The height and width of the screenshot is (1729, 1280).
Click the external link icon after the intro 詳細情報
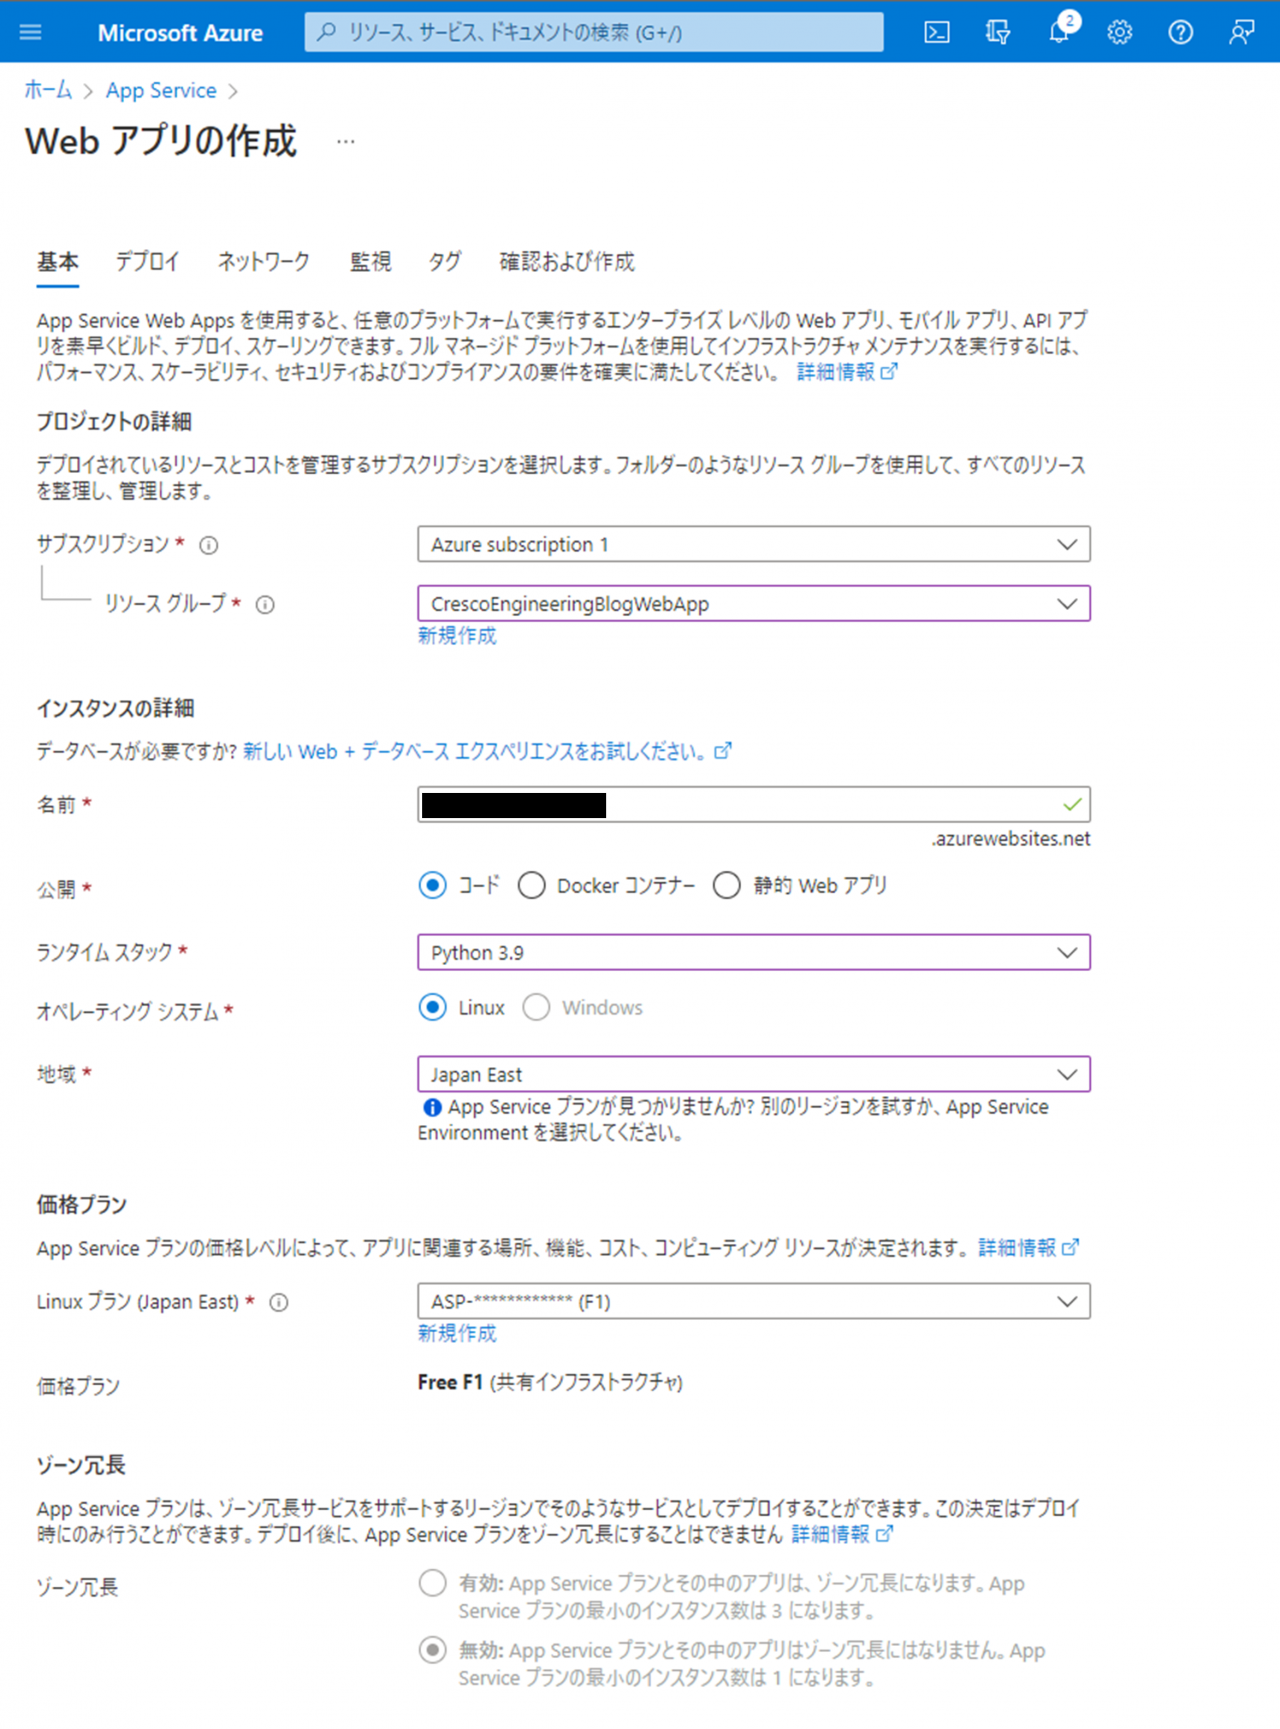[889, 372]
